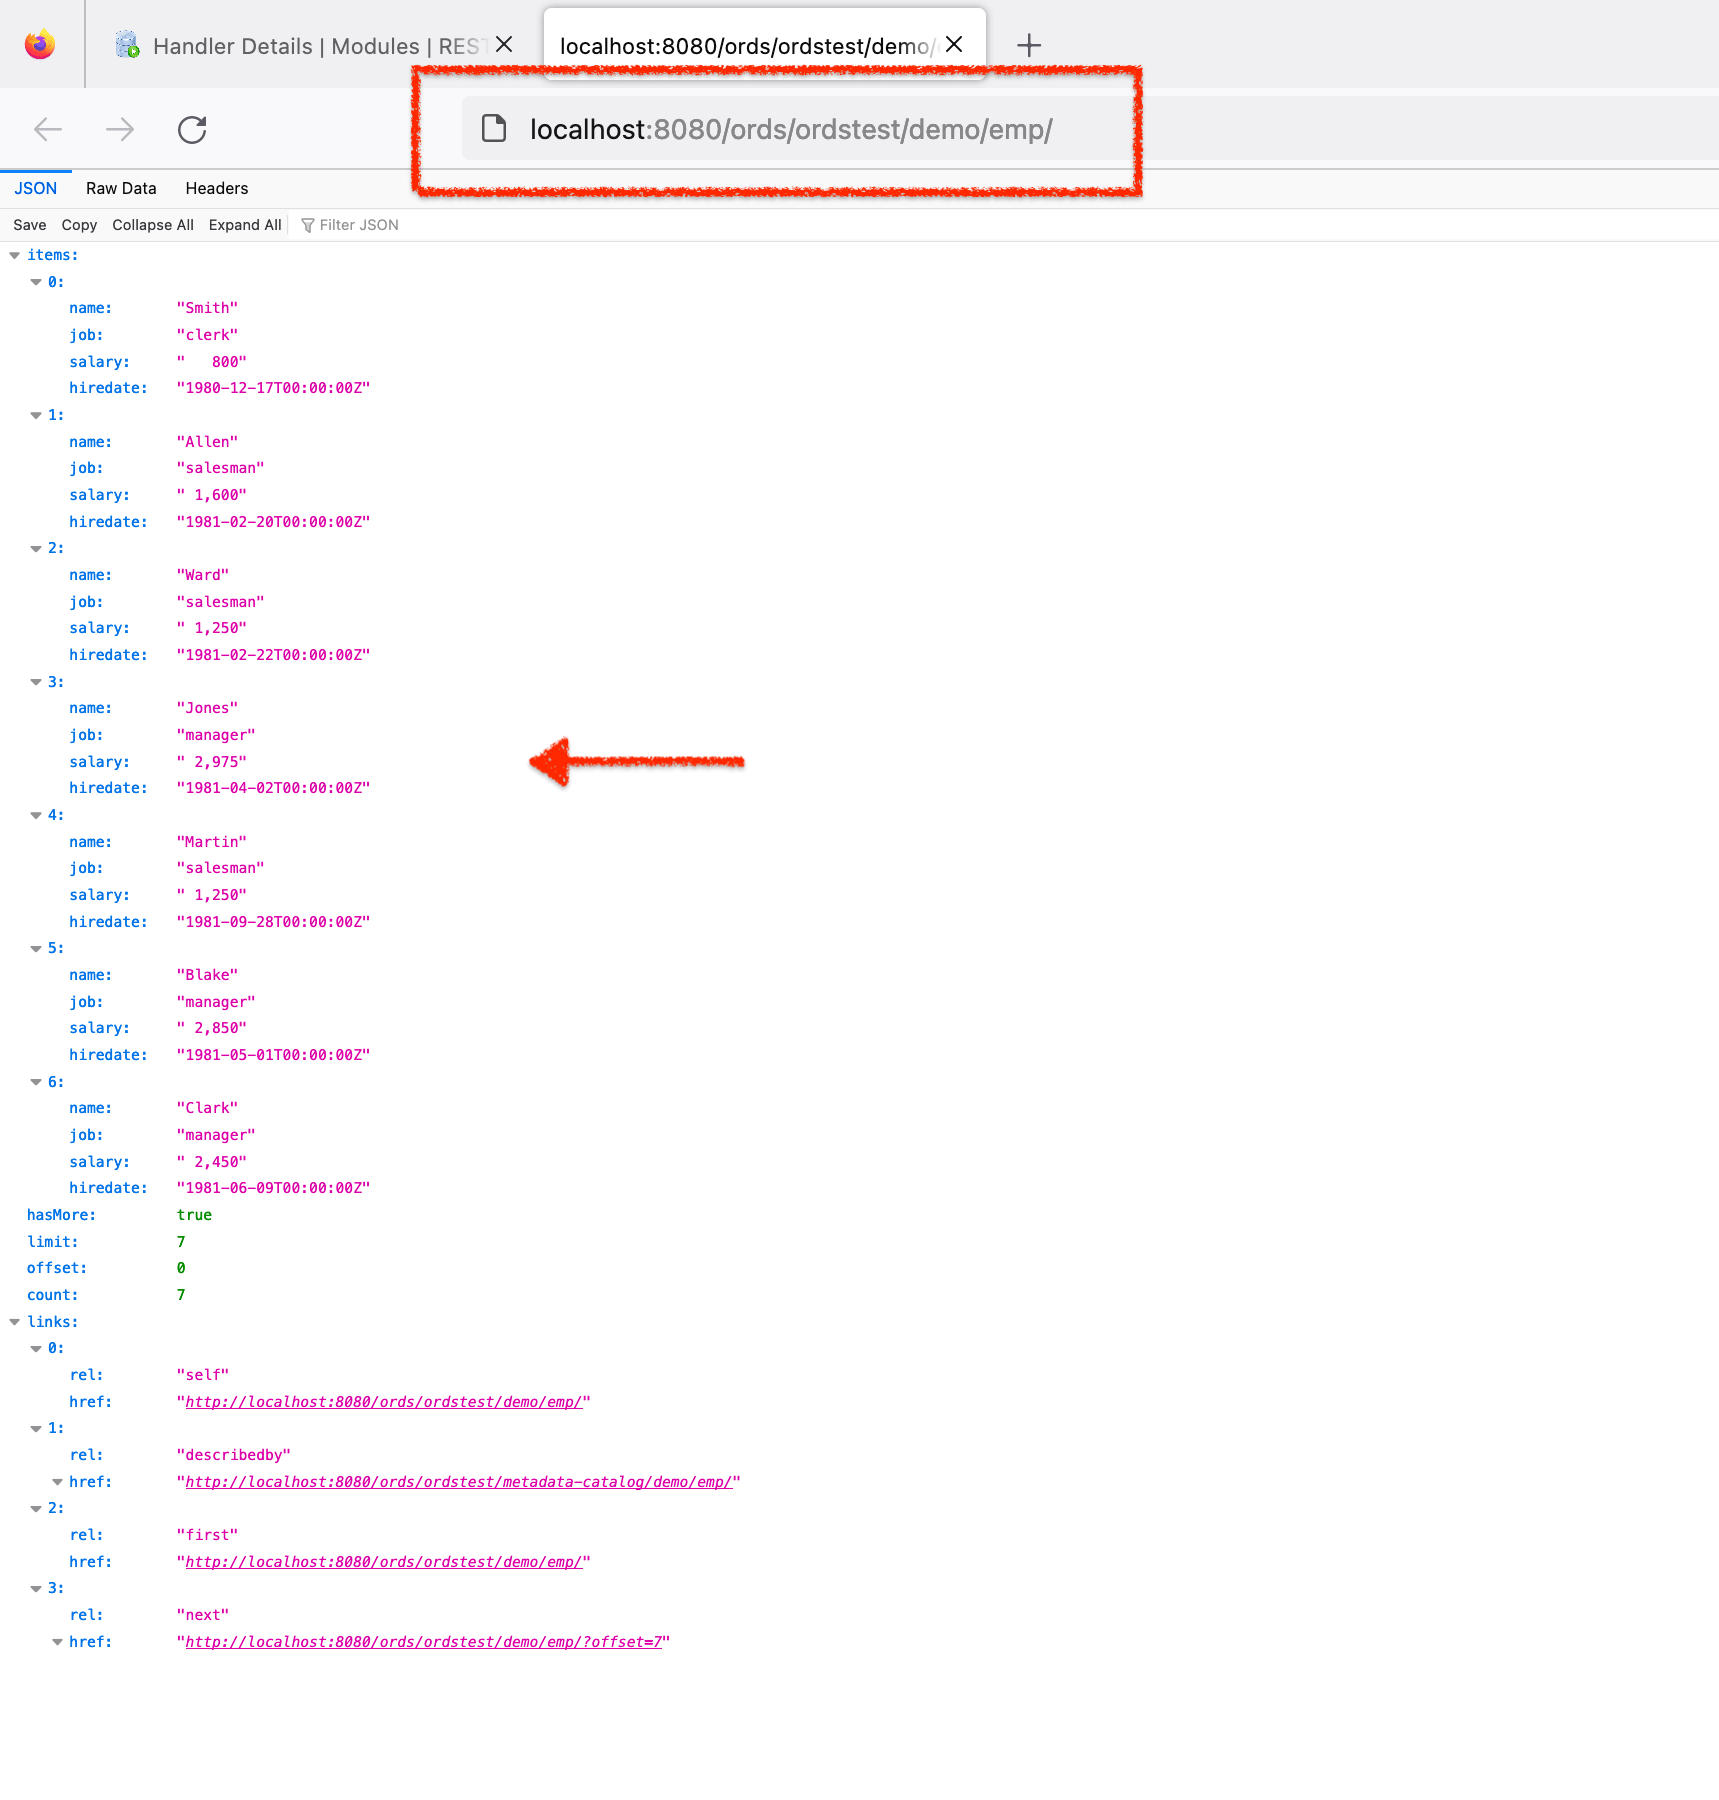Click the filter funnel icon beside Filter JSON
This screenshot has width=1719, height=1800.
point(308,224)
